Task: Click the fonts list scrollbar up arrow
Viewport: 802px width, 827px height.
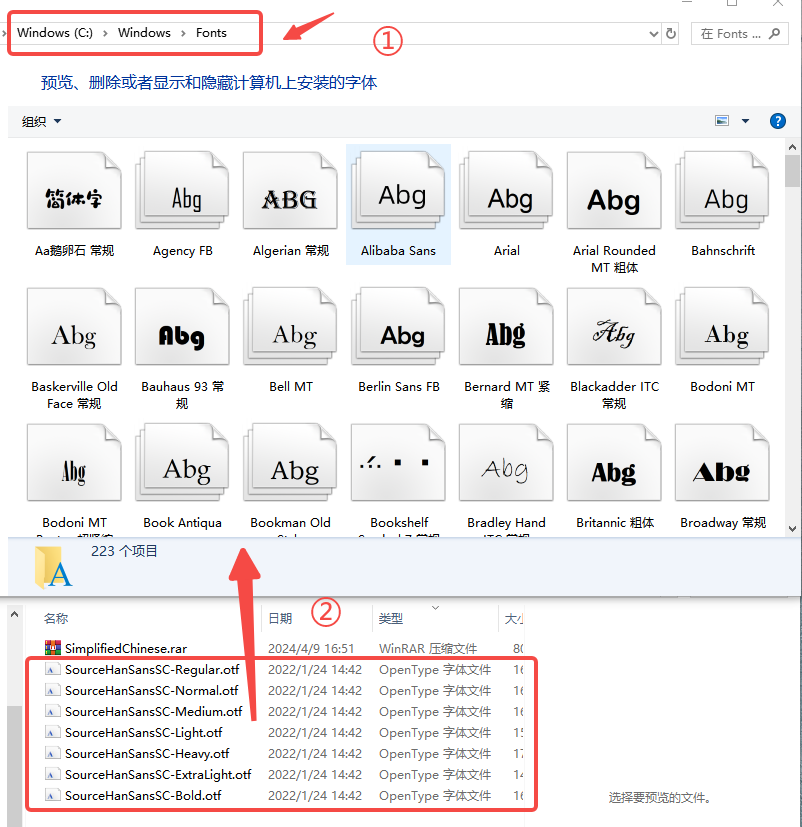Action: pyautogui.click(x=792, y=147)
